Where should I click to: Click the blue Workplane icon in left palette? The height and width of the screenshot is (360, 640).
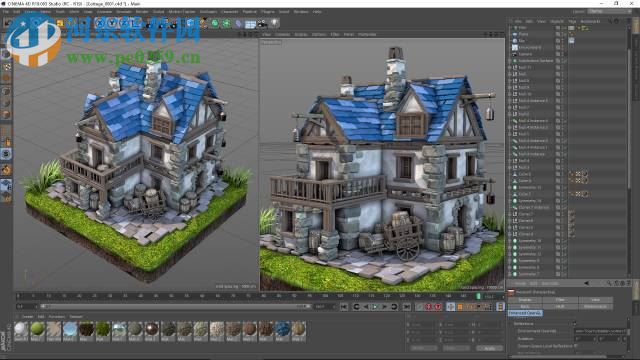pos(6,184)
